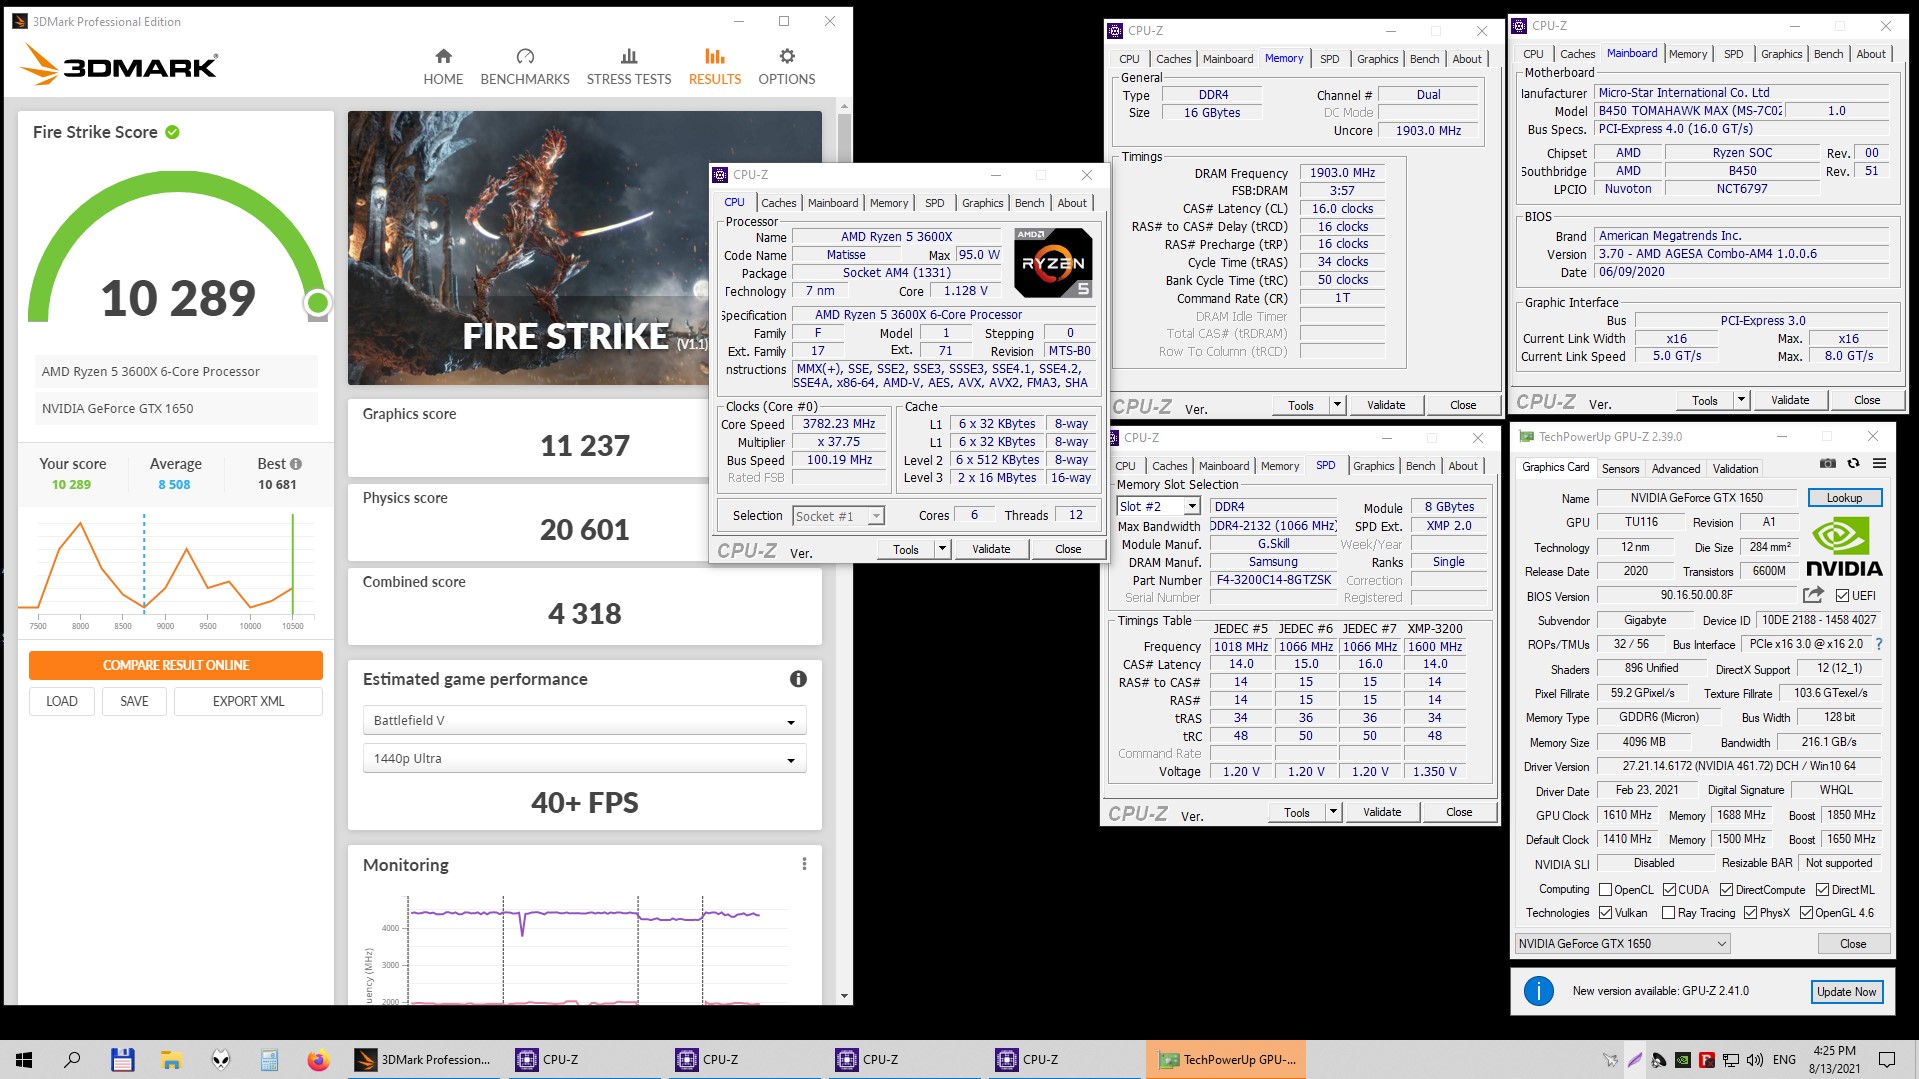Open the 1440p Ultra resolution dropdown
The image size is (1919, 1079).
[584, 758]
